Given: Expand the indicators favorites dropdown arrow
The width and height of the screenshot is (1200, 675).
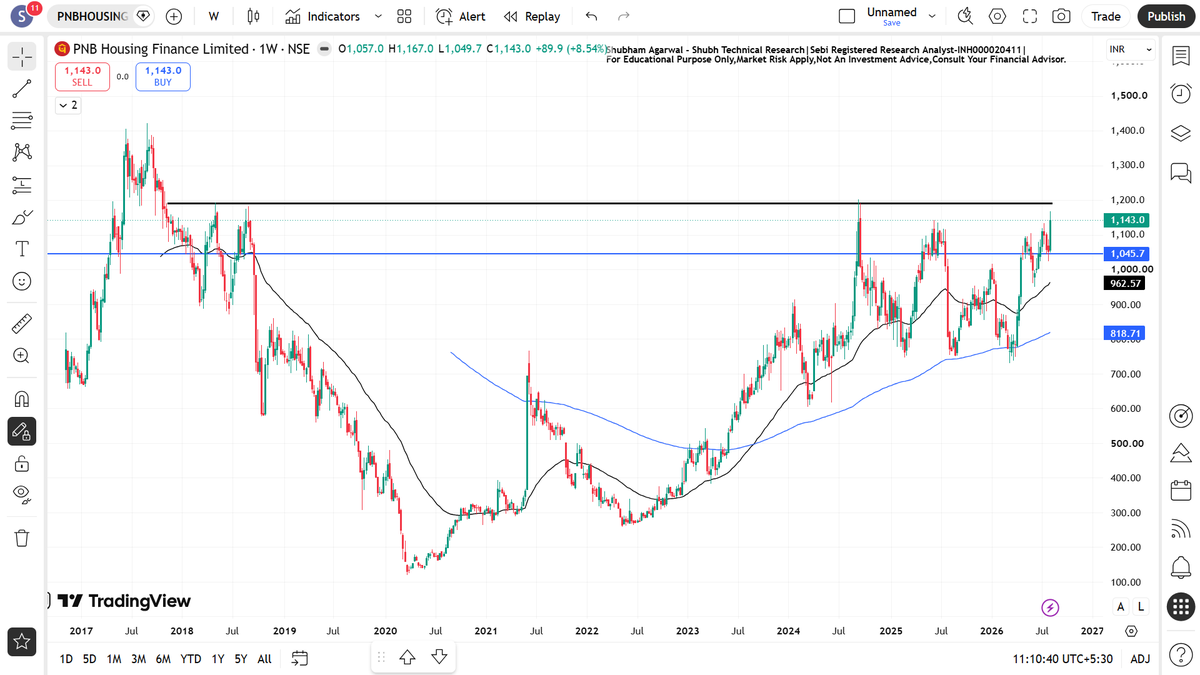Looking at the screenshot, I should click(x=377, y=16).
